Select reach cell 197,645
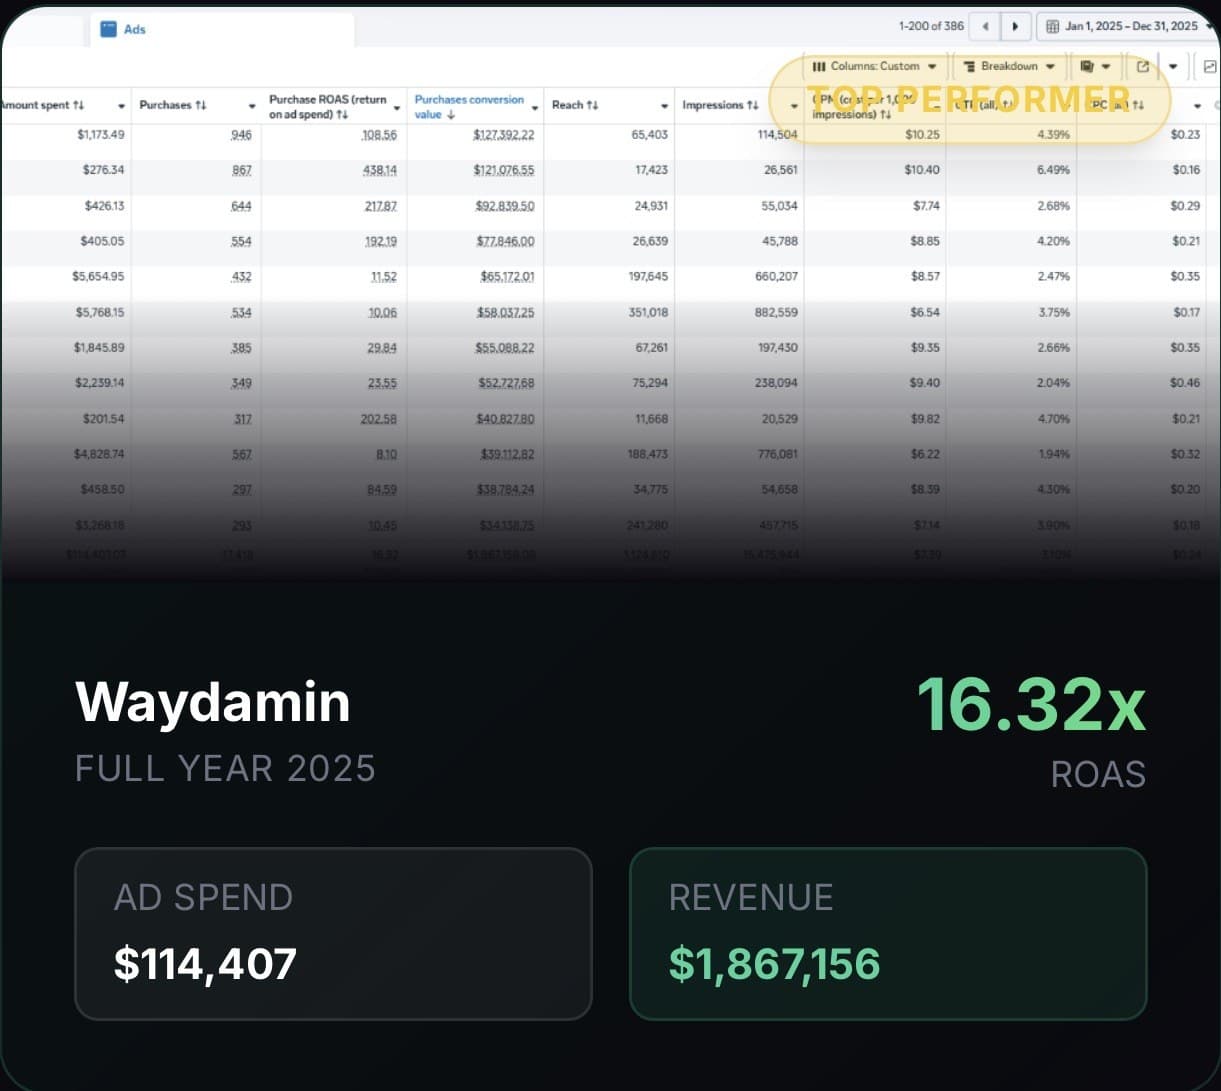This screenshot has height=1091, width=1221. tap(648, 277)
